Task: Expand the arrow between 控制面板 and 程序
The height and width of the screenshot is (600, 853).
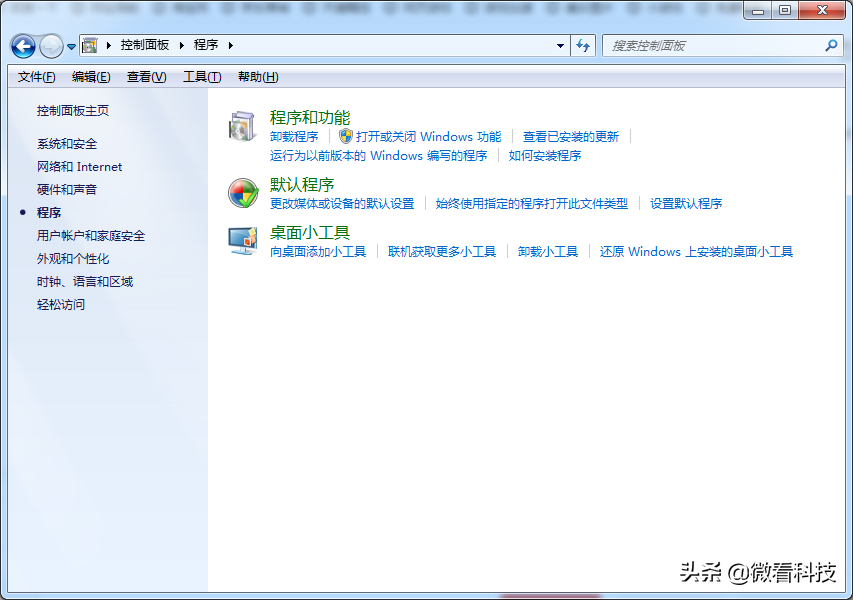Action: (x=182, y=46)
